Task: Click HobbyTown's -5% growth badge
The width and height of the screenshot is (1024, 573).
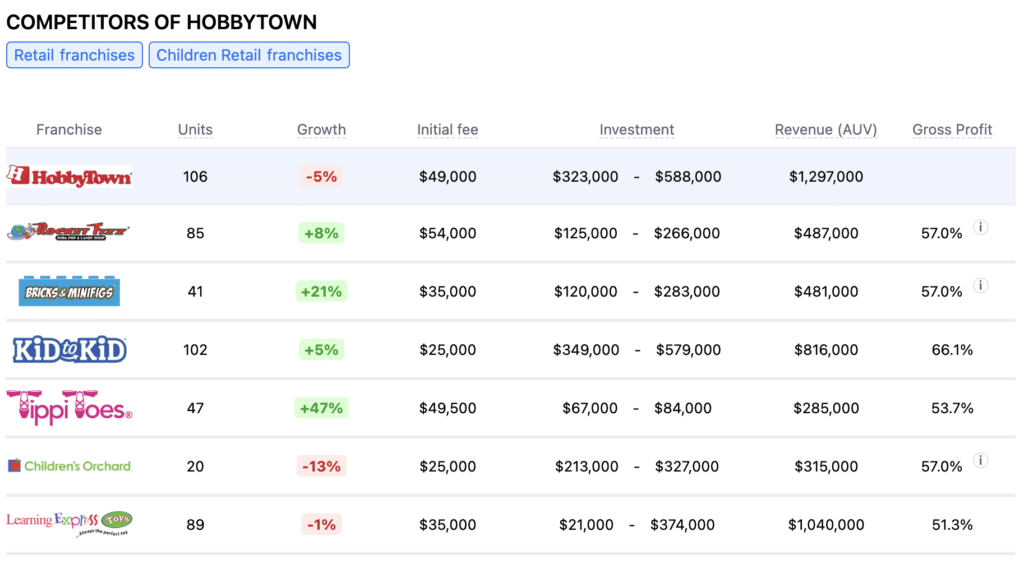Action: coord(321,176)
